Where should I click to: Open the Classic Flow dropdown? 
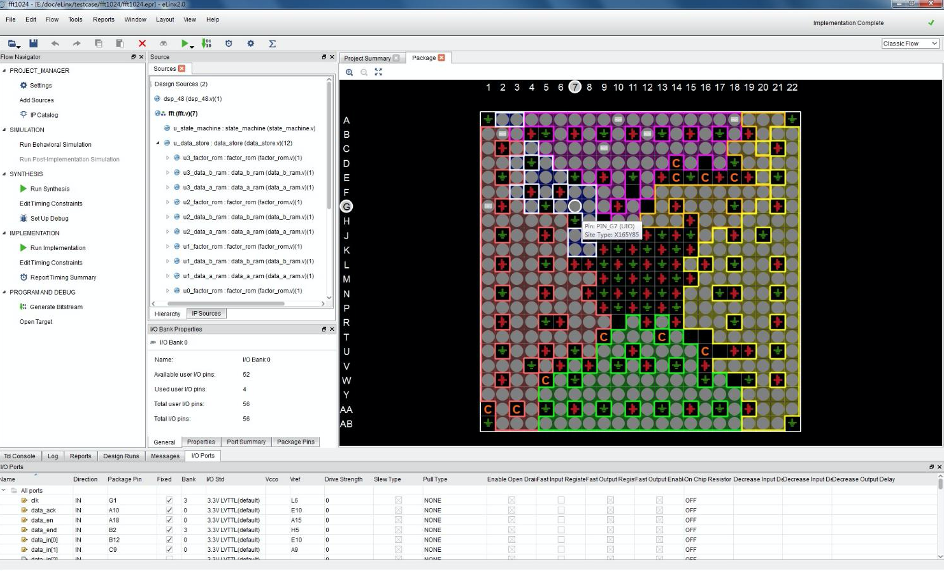coord(910,43)
